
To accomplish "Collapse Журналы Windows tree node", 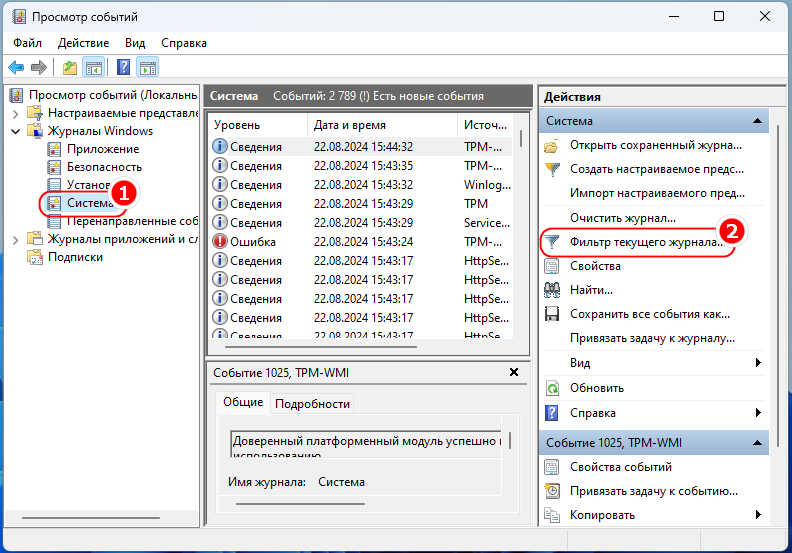I will tap(16, 131).
